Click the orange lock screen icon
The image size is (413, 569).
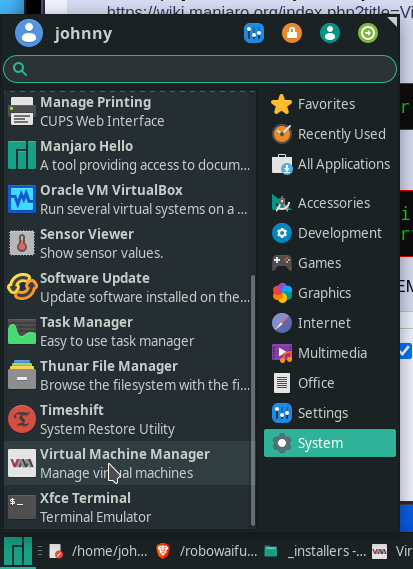coord(292,33)
